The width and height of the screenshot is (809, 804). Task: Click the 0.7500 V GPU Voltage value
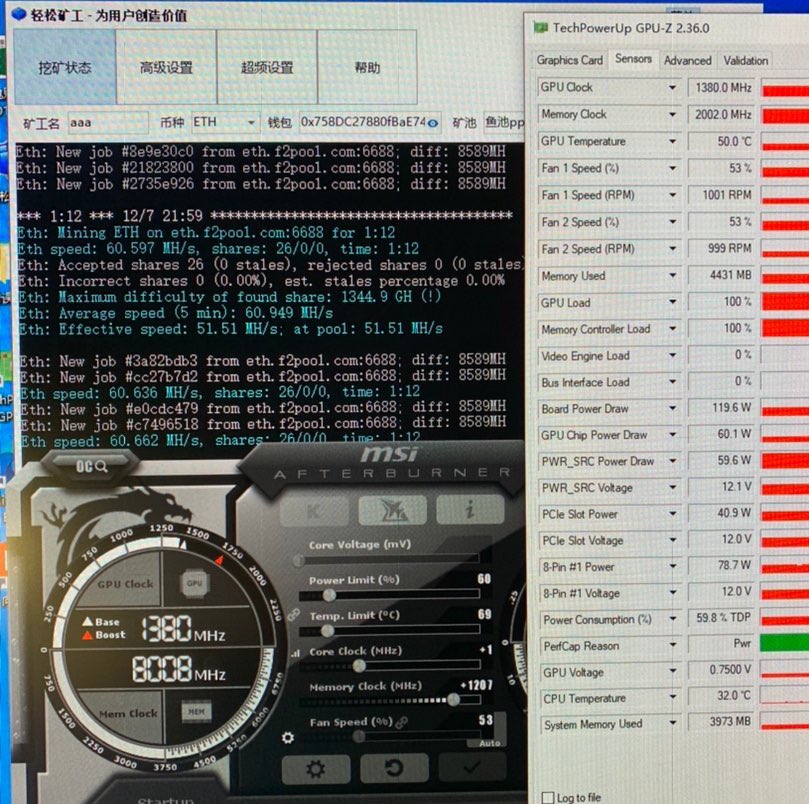point(721,670)
